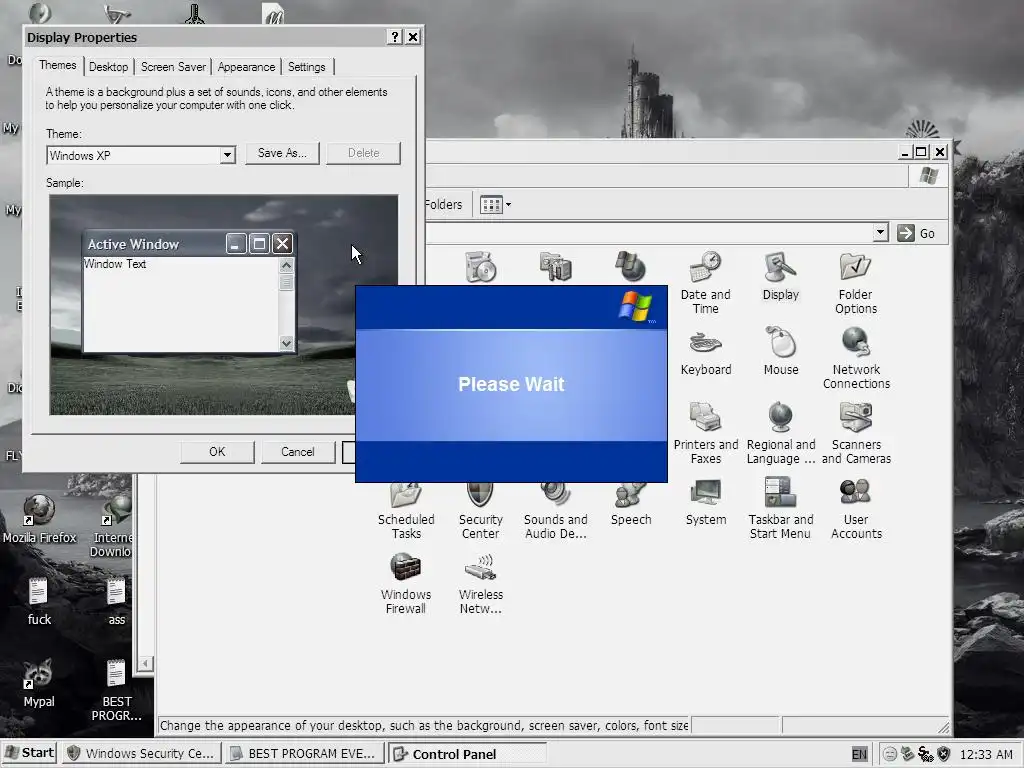This screenshot has width=1024, height=768.
Task: Open the Speech applet icon
Action: (x=630, y=505)
